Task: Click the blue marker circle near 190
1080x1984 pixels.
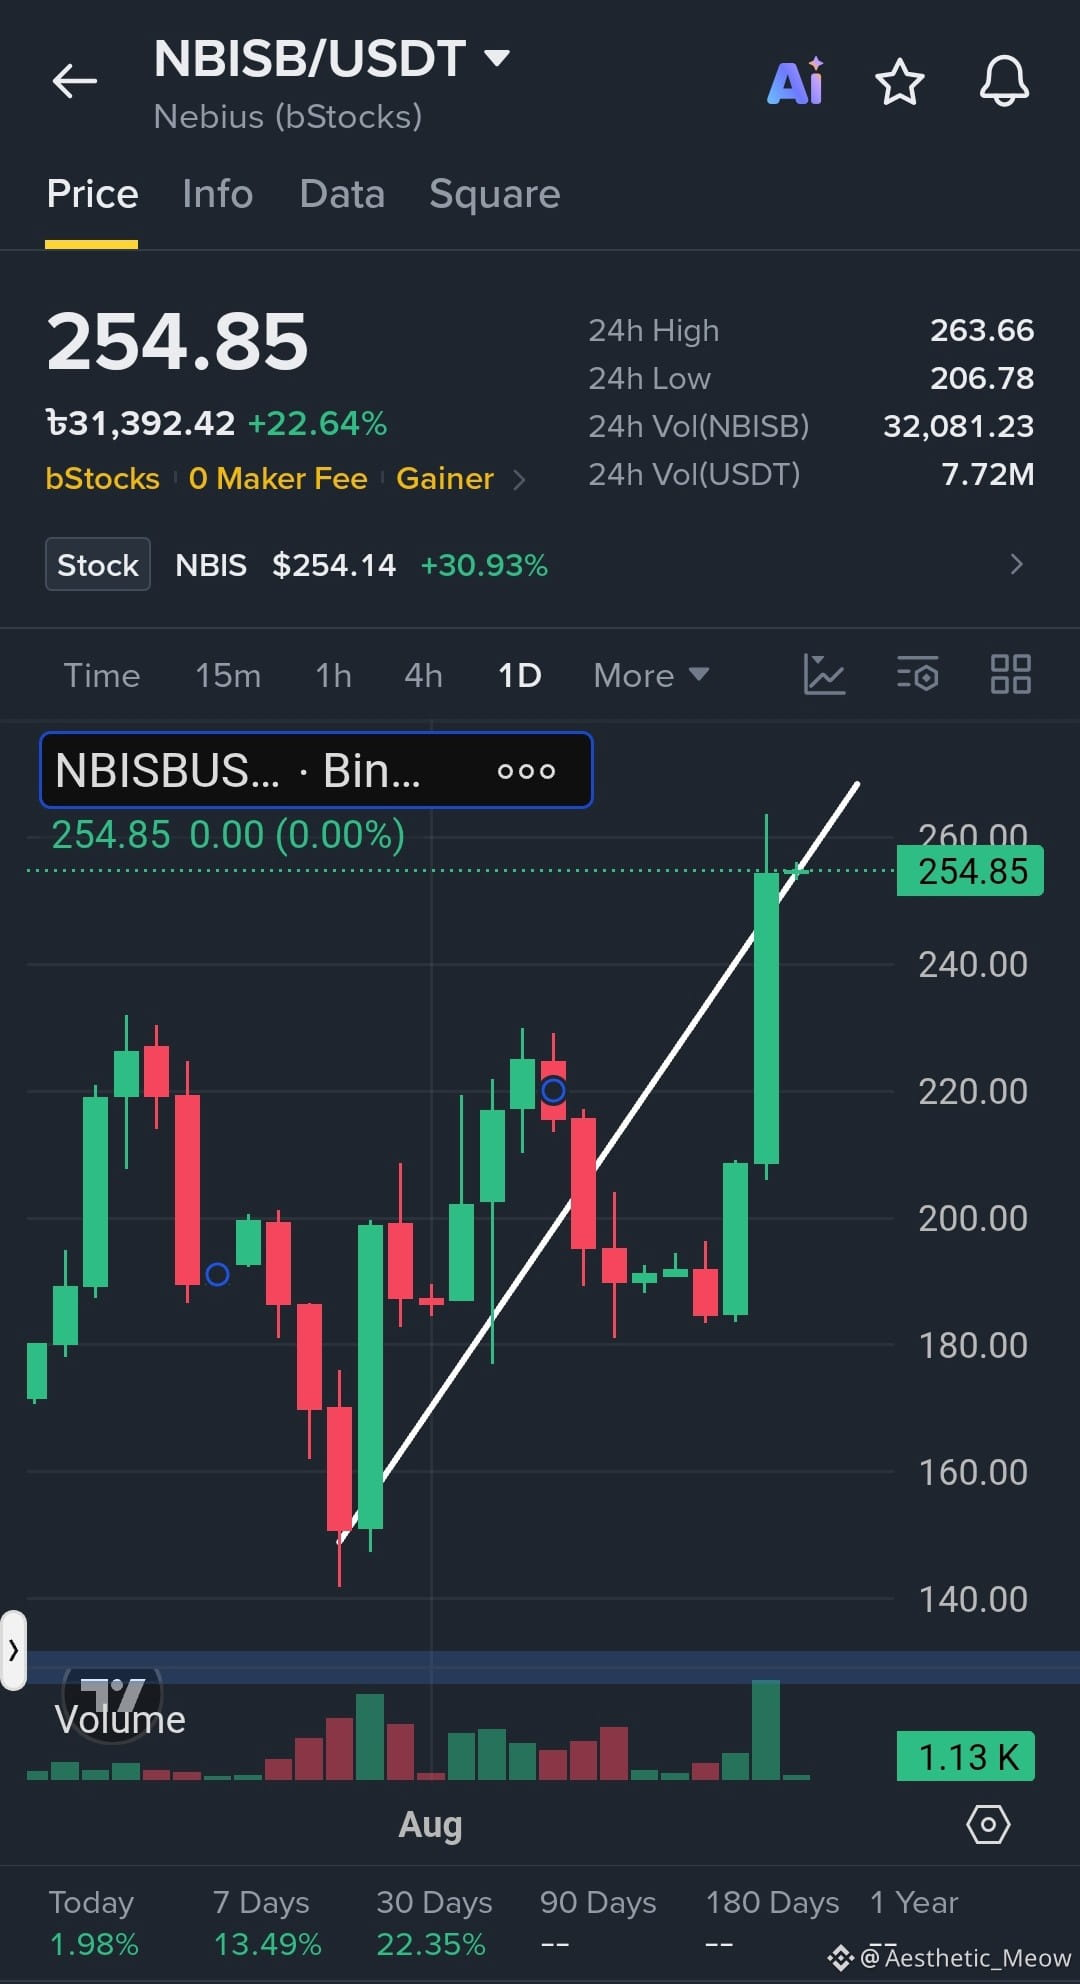Action: [x=217, y=1274]
